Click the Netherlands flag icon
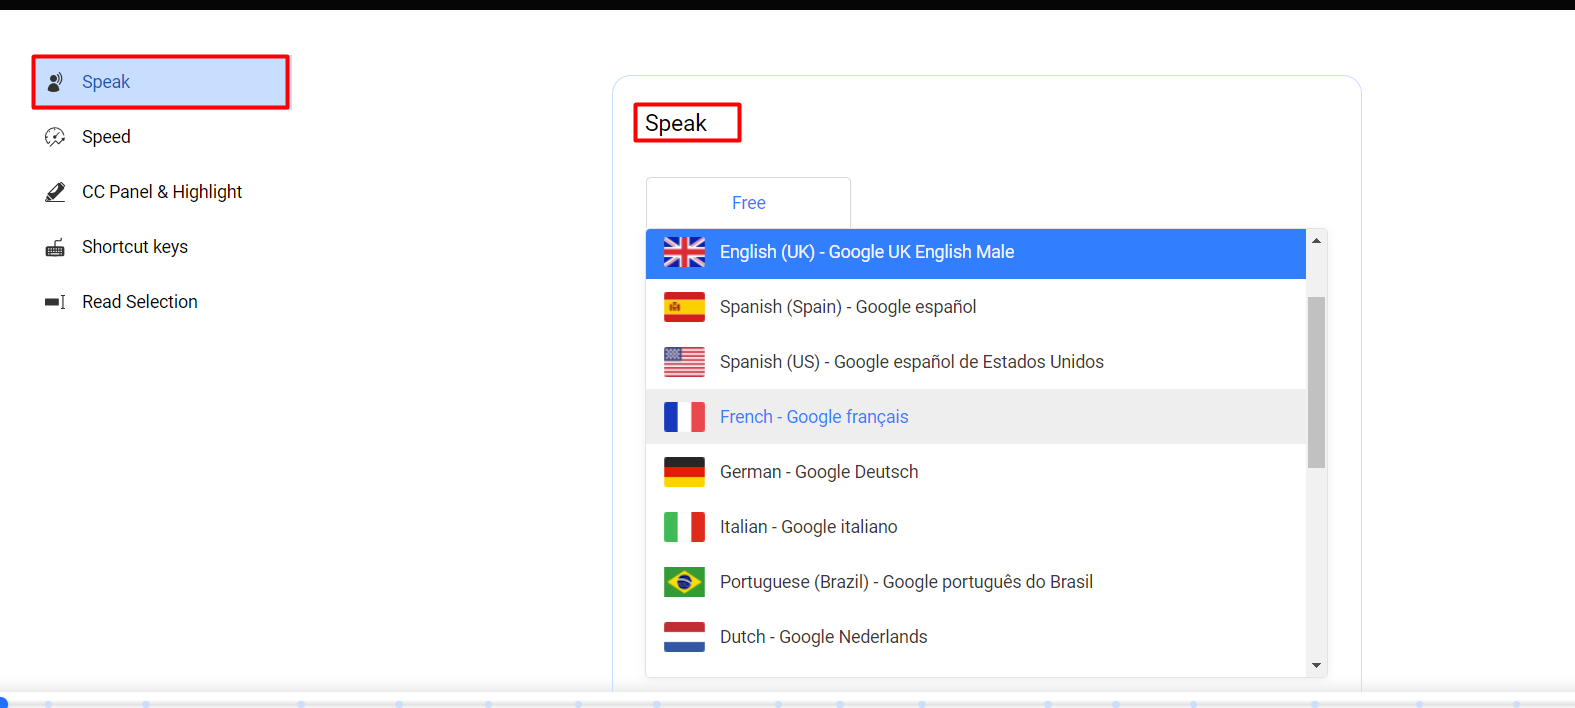This screenshot has width=1575, height=708. pos(684,637)
